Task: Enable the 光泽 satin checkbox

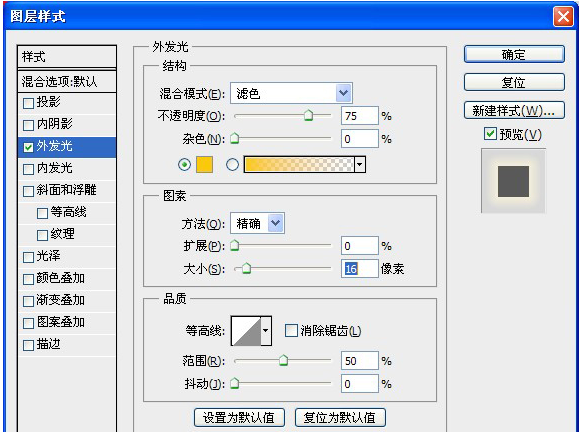Action: (28, 257)
